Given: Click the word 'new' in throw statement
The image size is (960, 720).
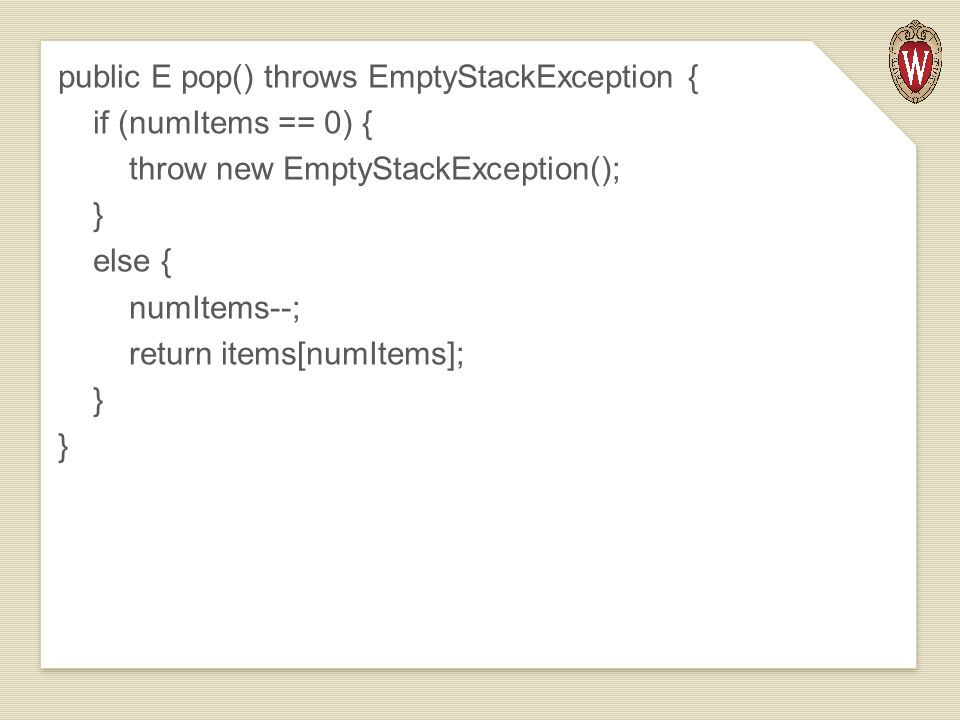Looking at the screenshot, I should (x=244, y=170).
